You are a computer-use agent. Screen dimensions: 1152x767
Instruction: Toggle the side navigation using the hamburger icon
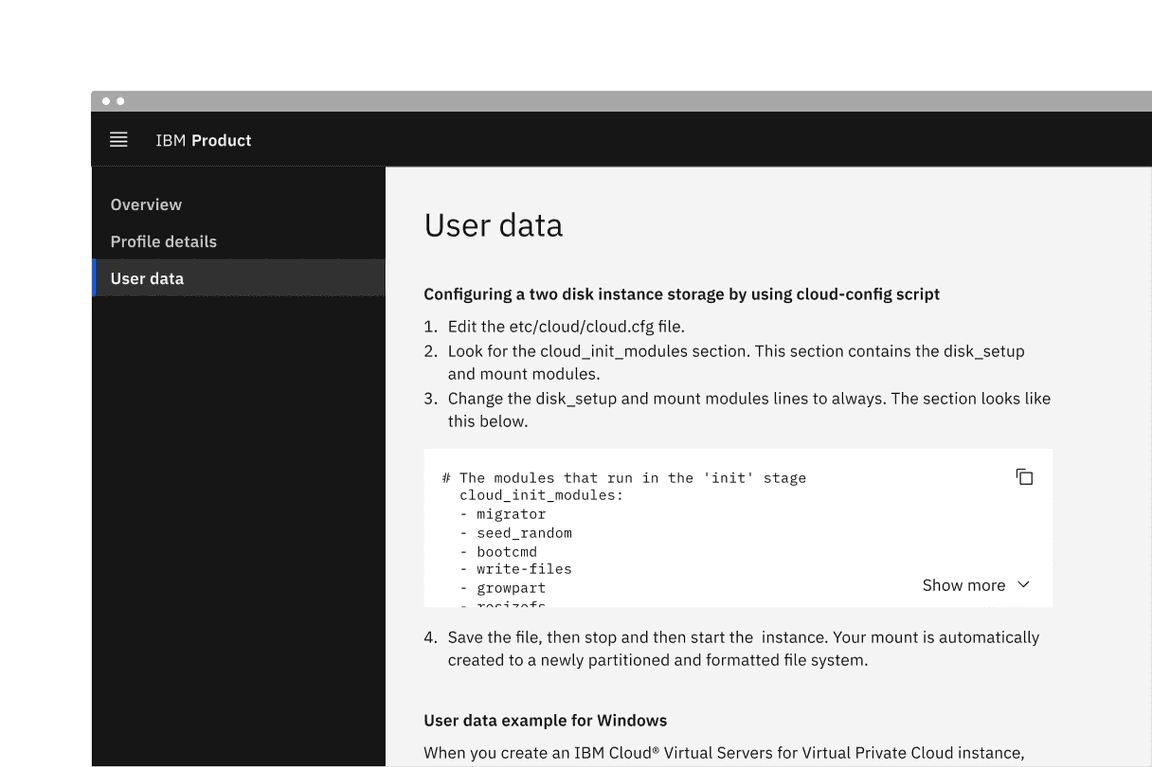[118, 139]
